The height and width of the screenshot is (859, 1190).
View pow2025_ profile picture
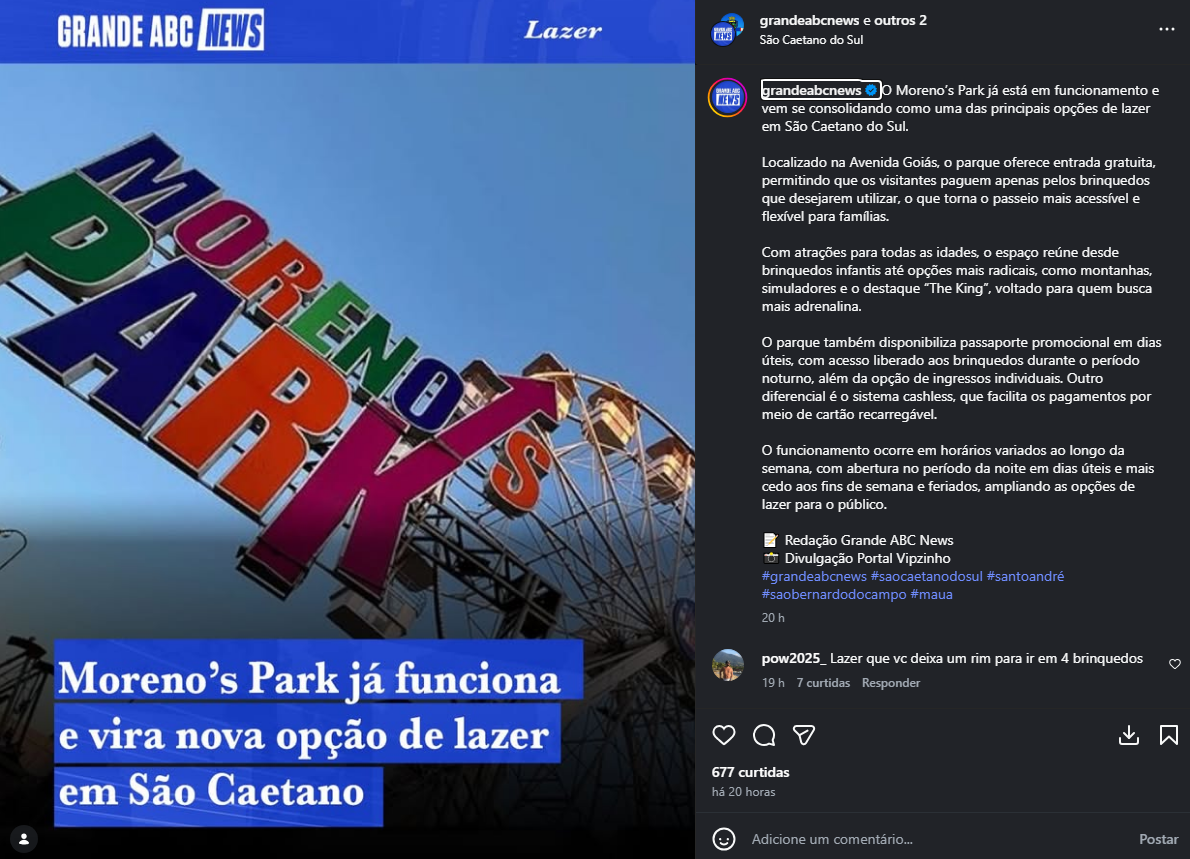point(728,665)
